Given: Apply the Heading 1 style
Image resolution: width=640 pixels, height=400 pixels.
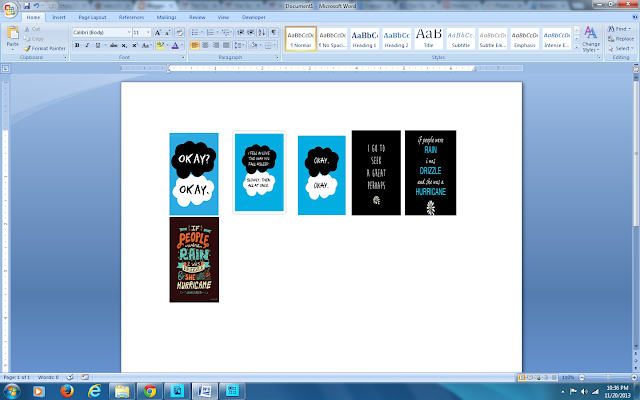Looking at the screenshot, I should [x=364, y=39].
